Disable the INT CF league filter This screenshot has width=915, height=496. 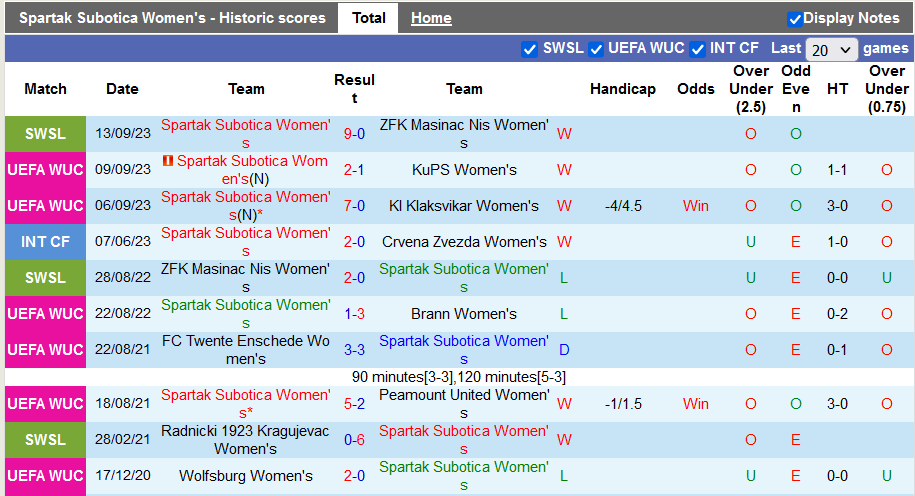[x=698, y=49]
